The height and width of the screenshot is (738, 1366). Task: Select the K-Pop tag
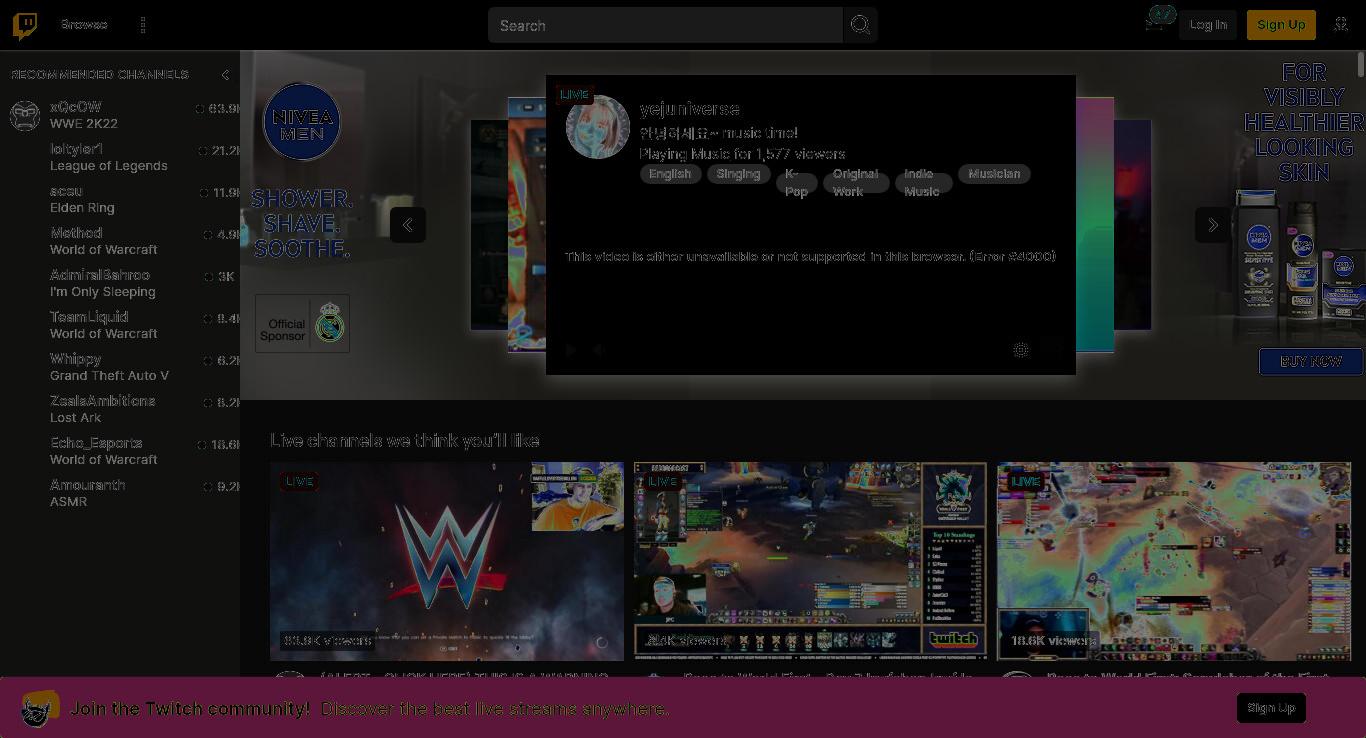796,183
